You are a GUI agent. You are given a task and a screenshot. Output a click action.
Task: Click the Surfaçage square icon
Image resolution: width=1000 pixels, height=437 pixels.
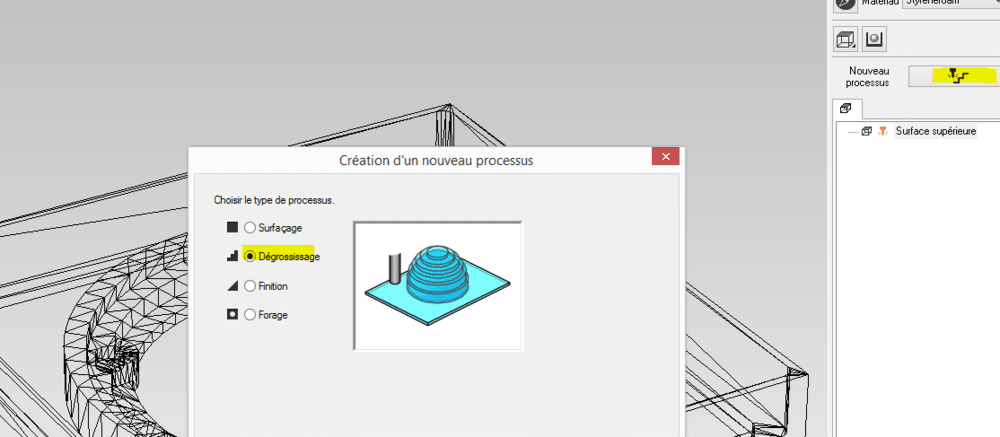pyautogui.click(x=232, y=226)
